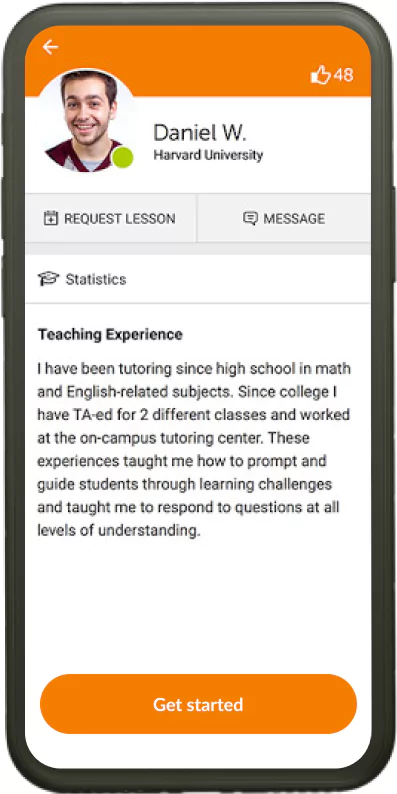Tap the Harvard University label
Image resolution: width=397 pixels, height=794 pixels.
coord(208,155)
